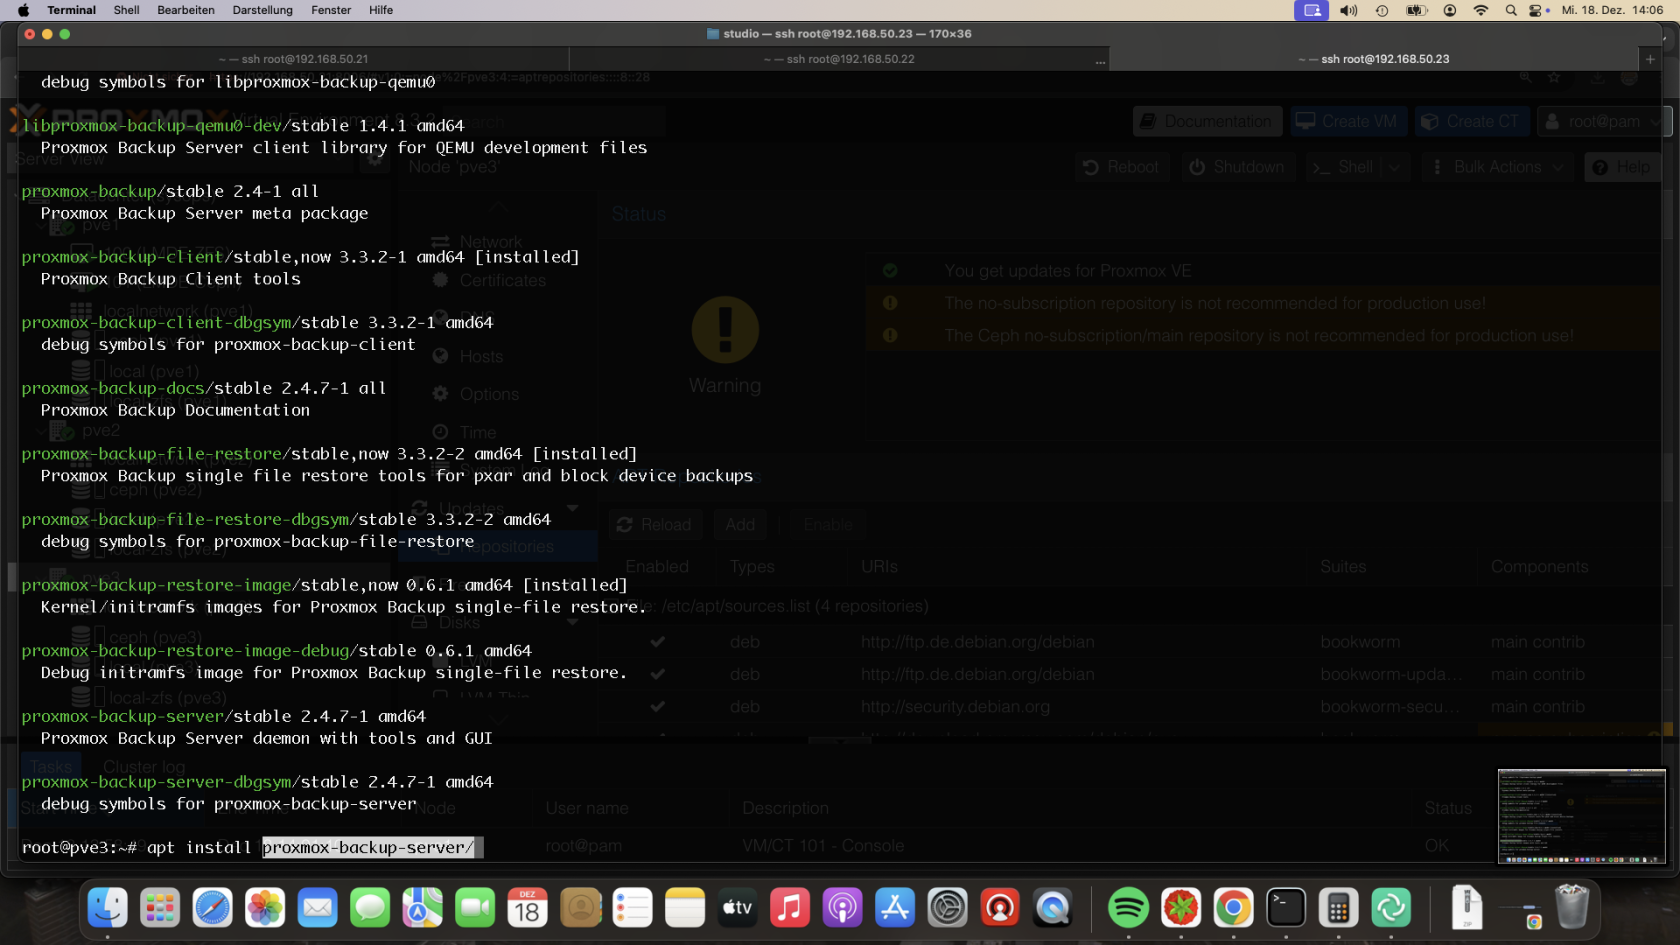The height and width of the screenshot is (945, 1680).
Task: Open the Trash in the dock
Action: pyautogui.click(x=1572, y=908)
